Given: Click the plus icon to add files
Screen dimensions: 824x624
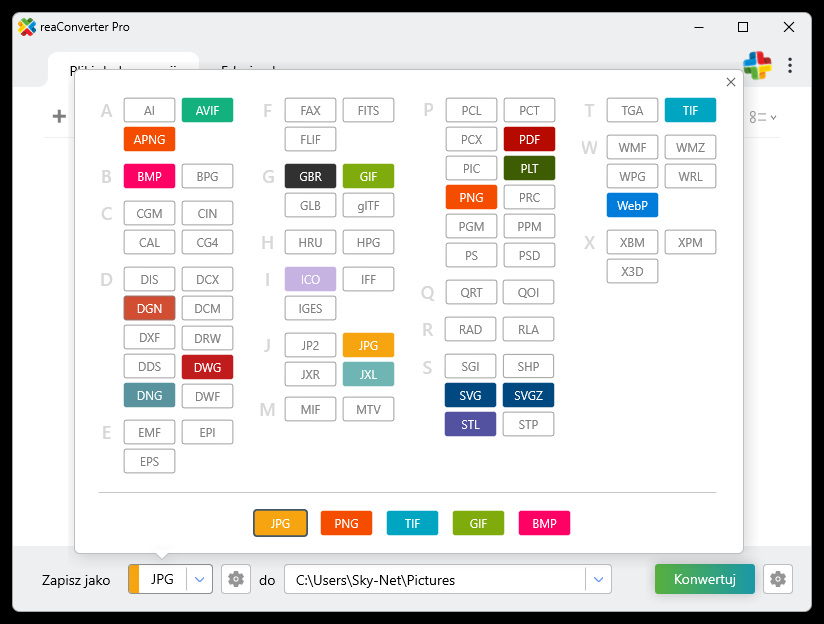Looking at the screenshot, I should [x=59, y=116].
